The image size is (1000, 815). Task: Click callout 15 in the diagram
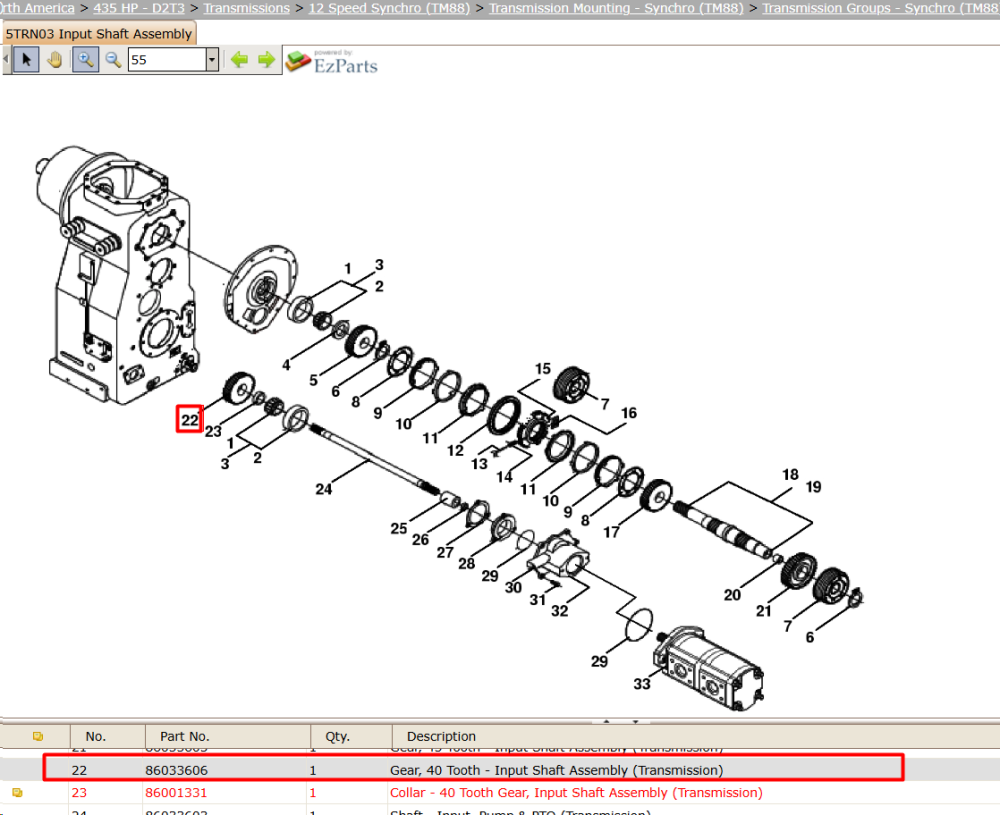point(543,369)
